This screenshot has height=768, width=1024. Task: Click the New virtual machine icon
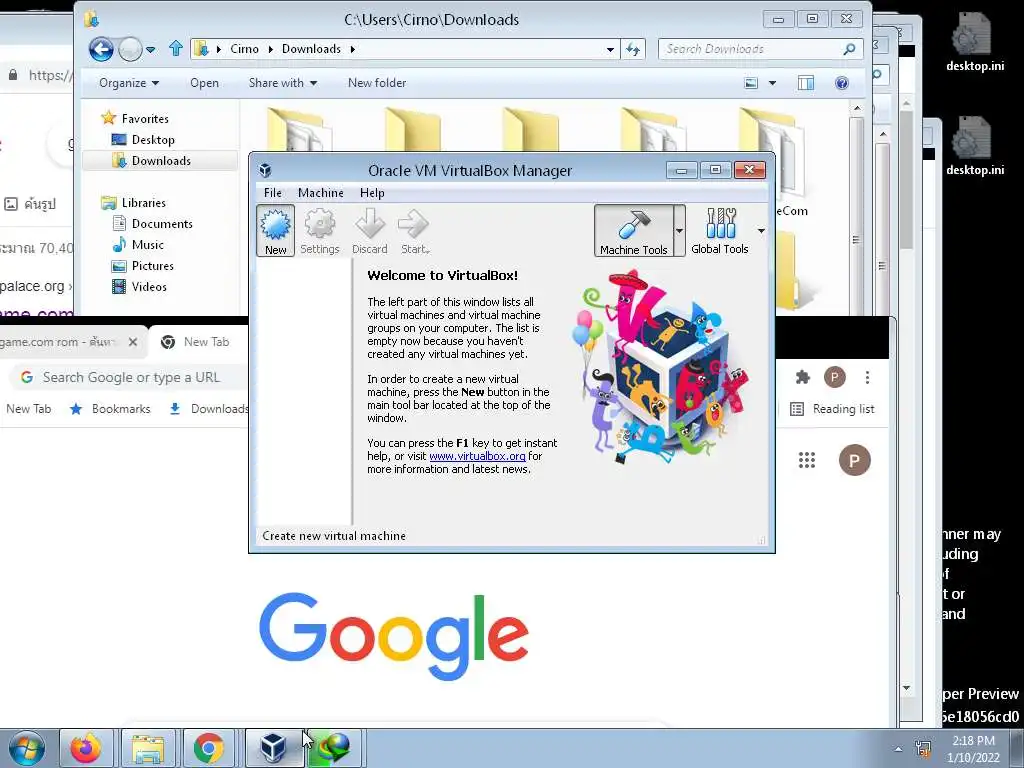(276, 231)
